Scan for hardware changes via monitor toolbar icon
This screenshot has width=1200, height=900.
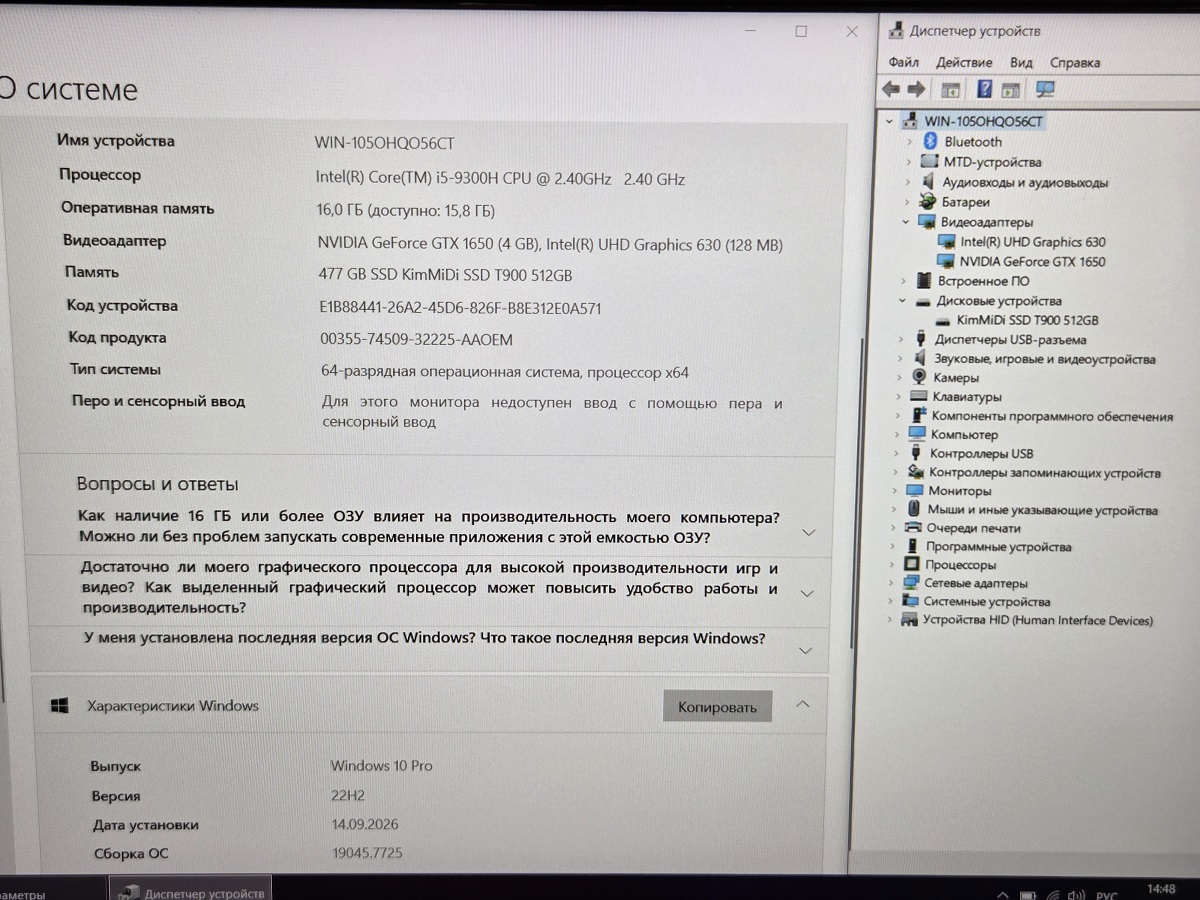pyautogui.click(x=1045, y=90)
